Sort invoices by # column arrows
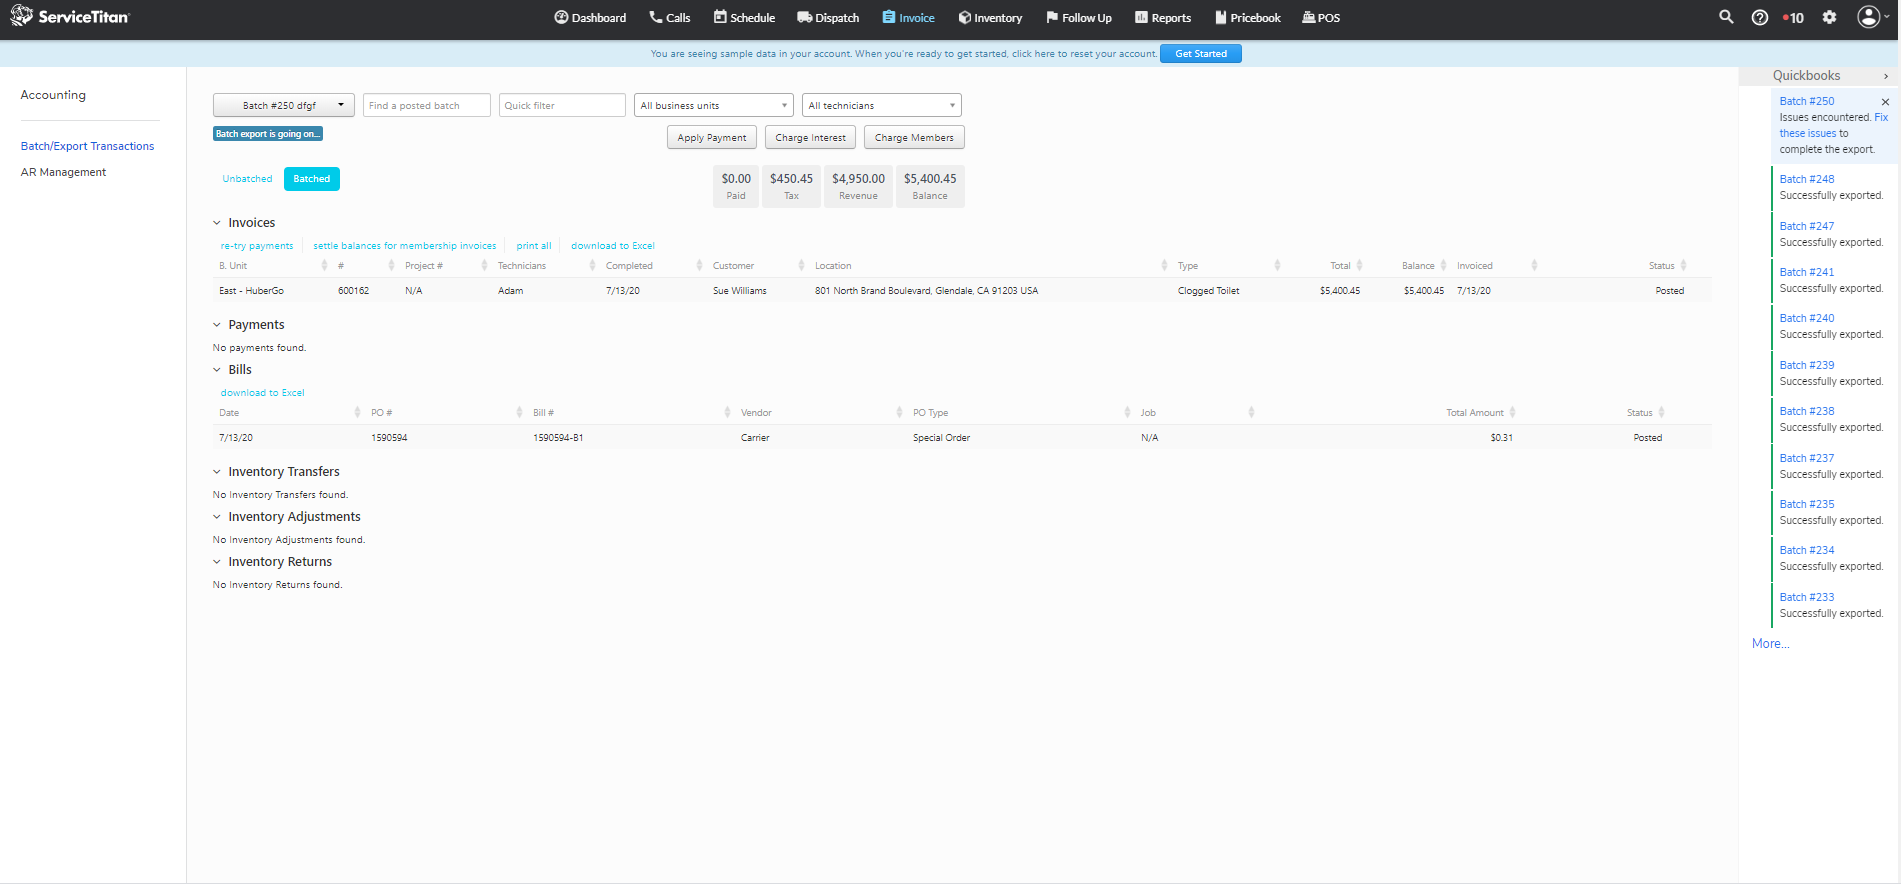 coord(391,266)
